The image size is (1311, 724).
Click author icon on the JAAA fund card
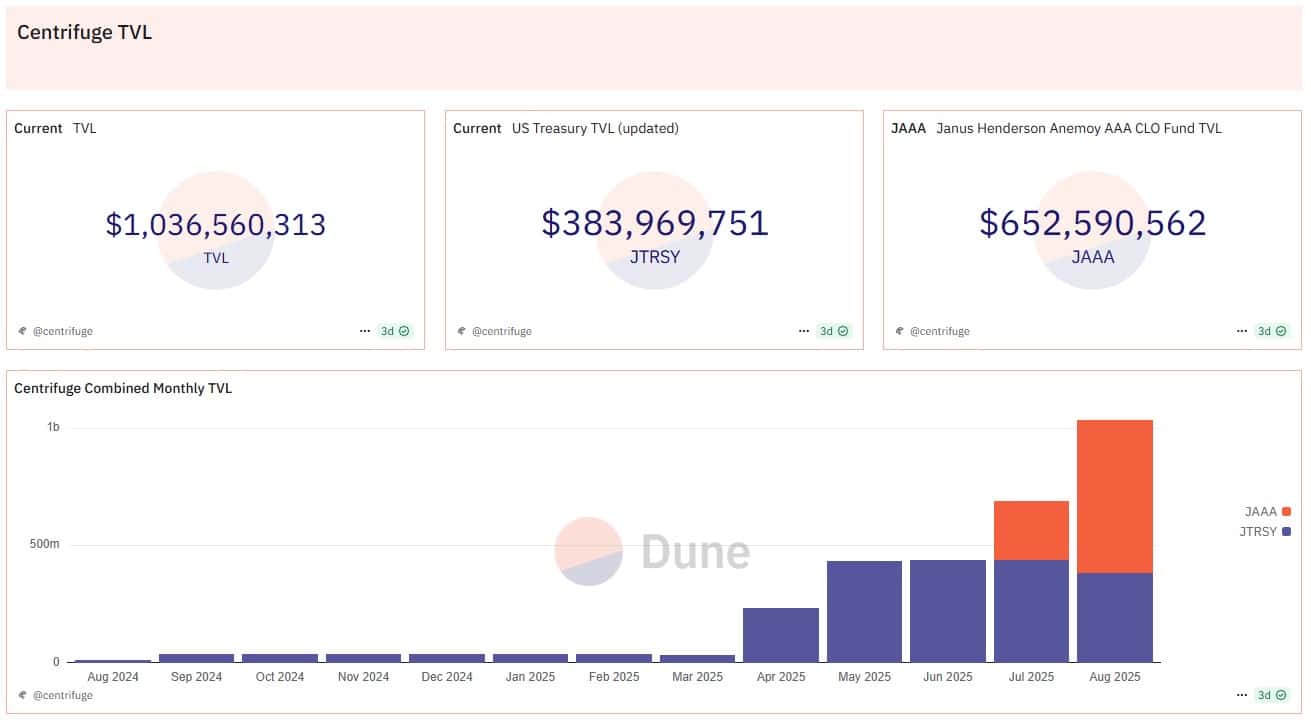coord(899,331)
